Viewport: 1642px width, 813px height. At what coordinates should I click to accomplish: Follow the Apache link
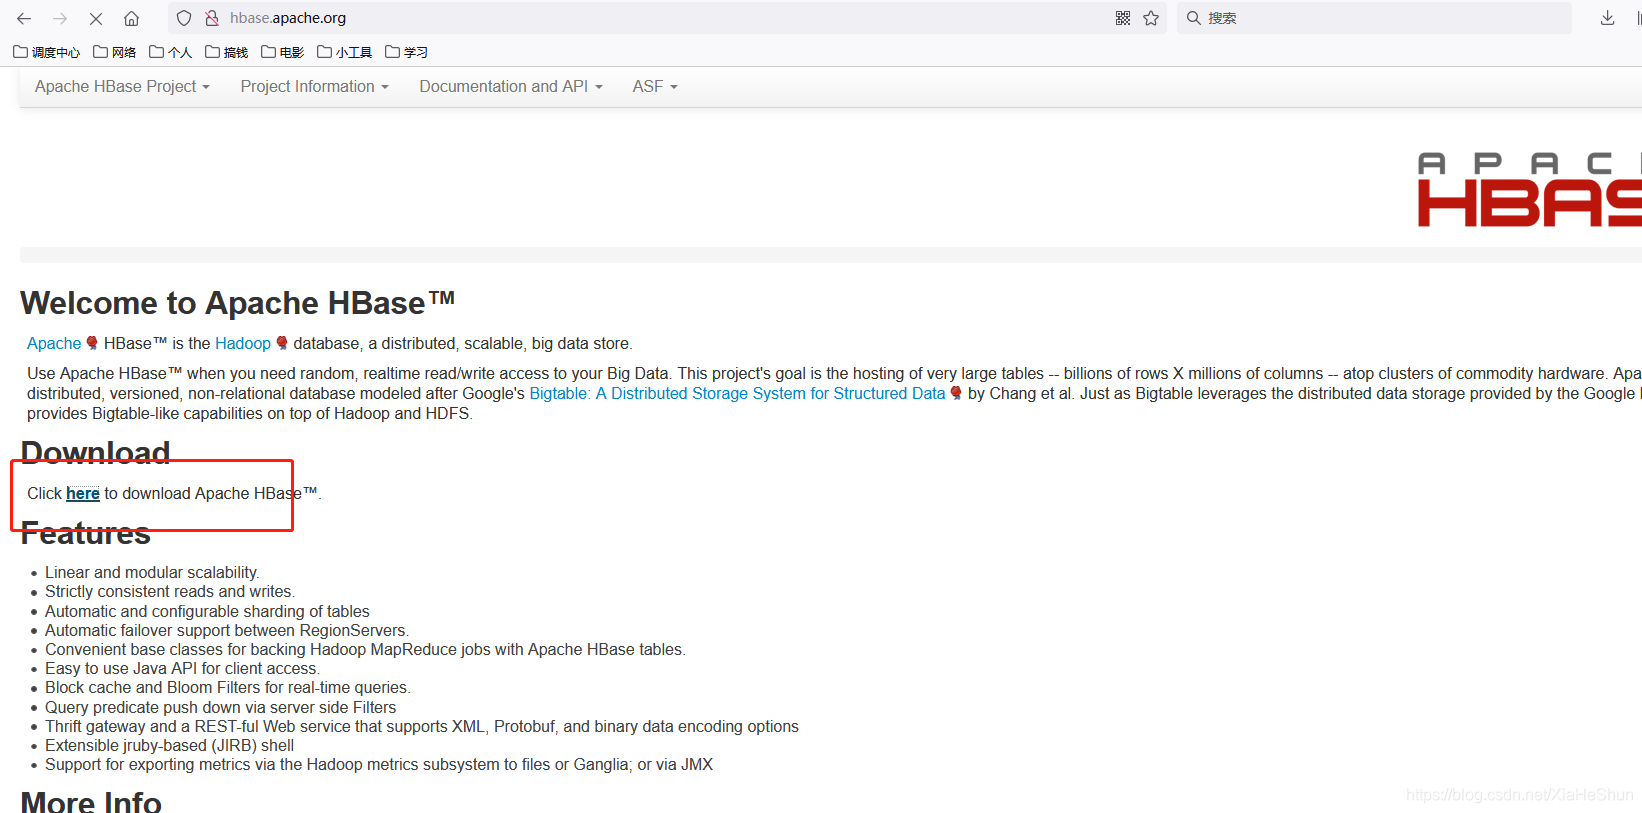pos(54,343)
